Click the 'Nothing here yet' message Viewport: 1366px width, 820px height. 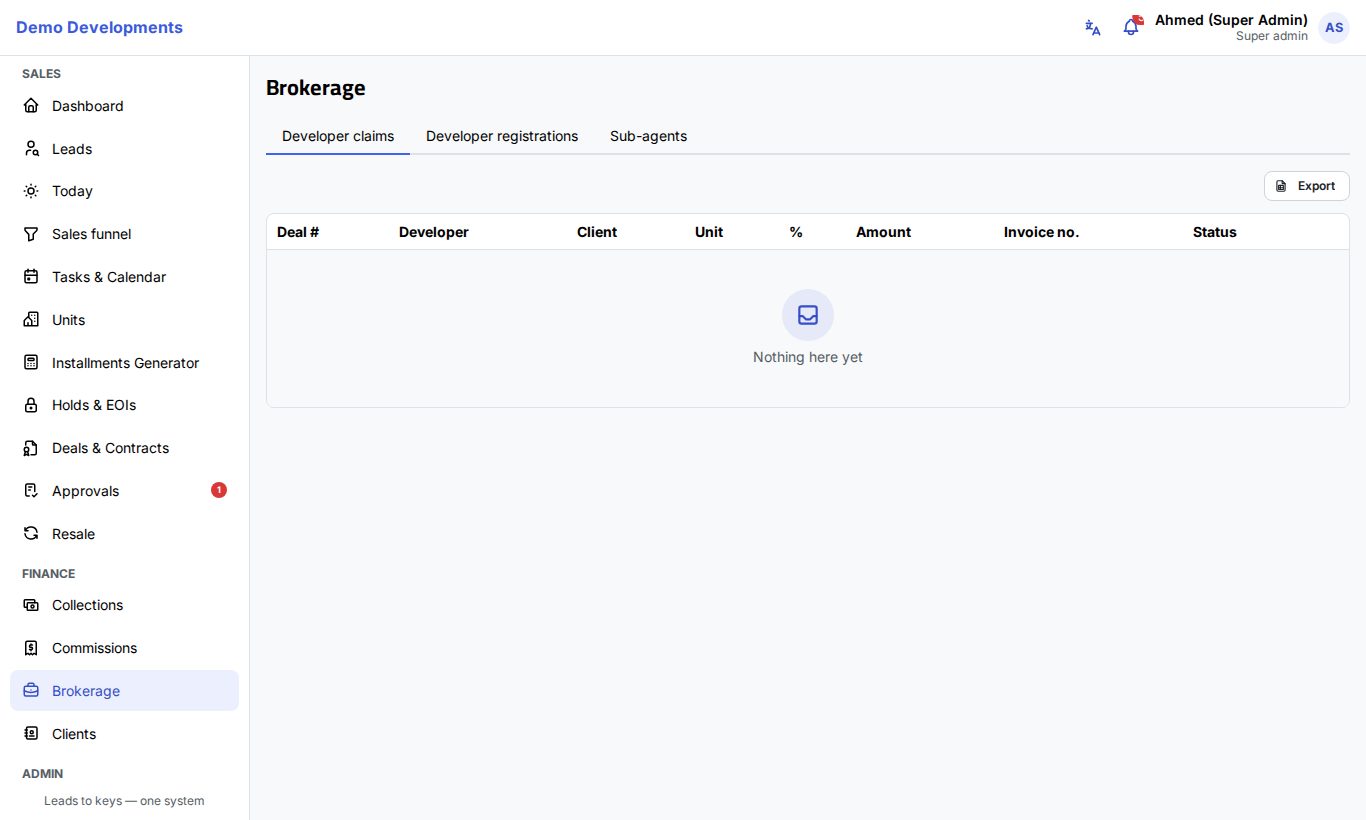808,357
